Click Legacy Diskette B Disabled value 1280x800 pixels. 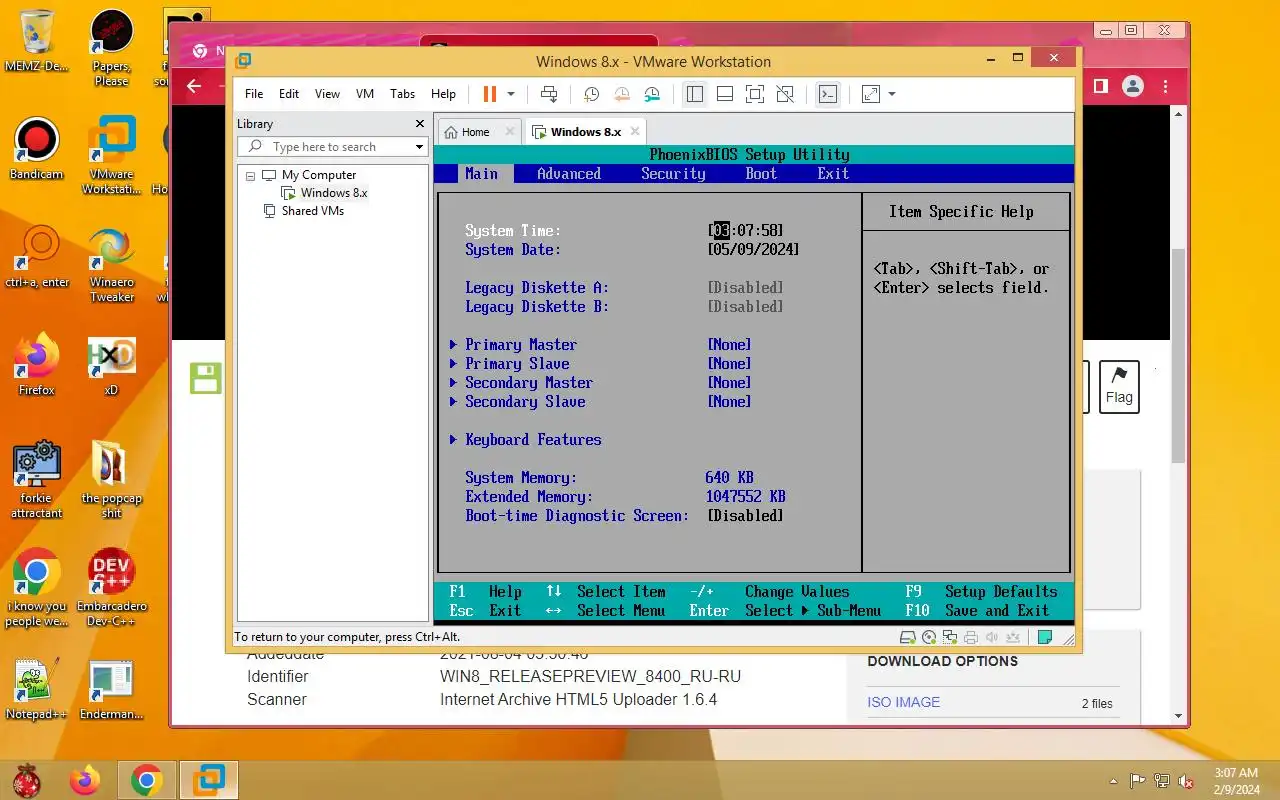click(x=746, y=307)
